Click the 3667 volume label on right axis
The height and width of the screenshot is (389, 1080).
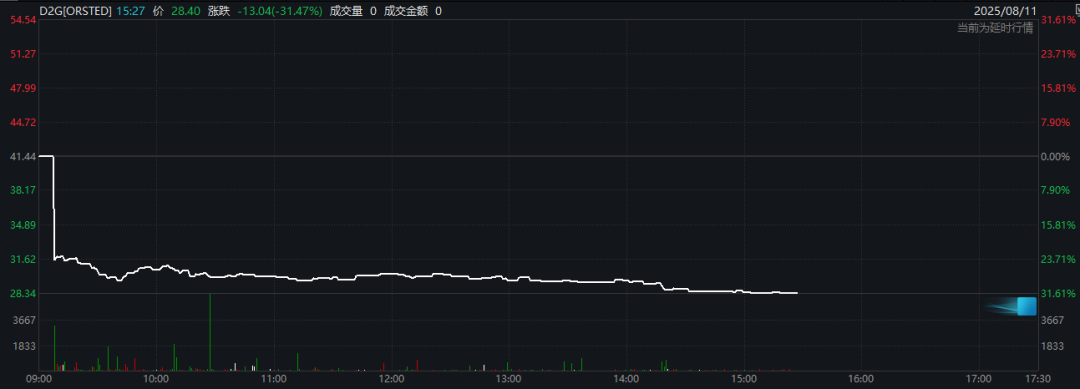click(1051, 320)
